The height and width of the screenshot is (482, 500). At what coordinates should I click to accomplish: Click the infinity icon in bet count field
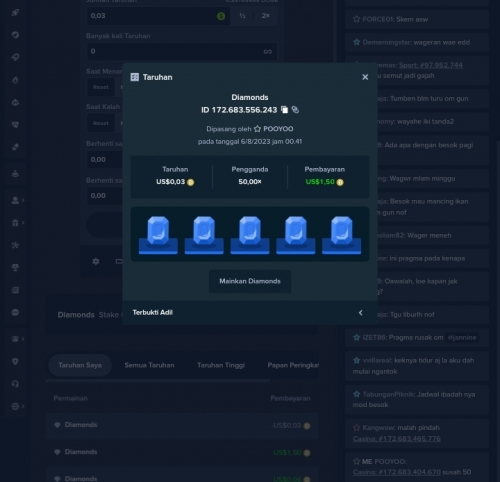coord(268,52)
